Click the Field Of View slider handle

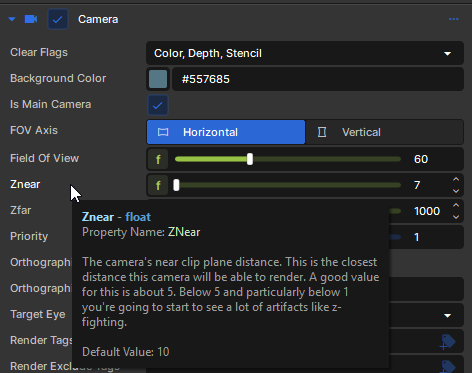250,159
